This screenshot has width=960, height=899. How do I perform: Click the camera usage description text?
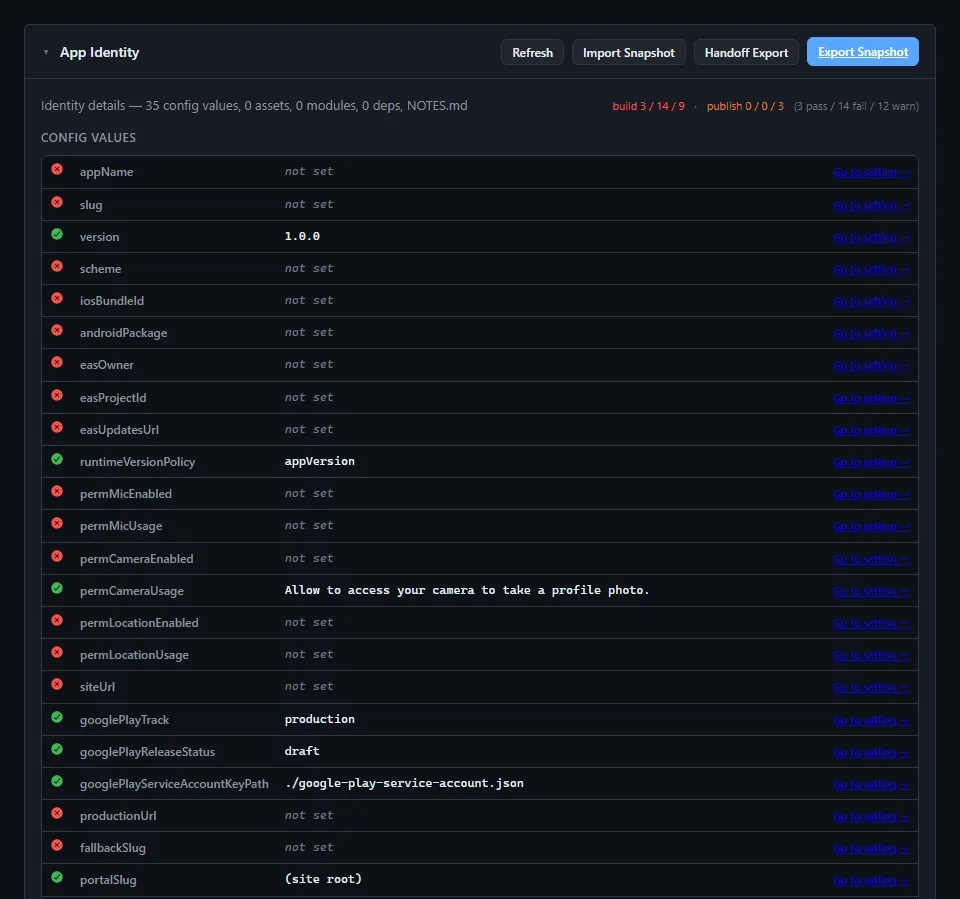pos(467,590)
